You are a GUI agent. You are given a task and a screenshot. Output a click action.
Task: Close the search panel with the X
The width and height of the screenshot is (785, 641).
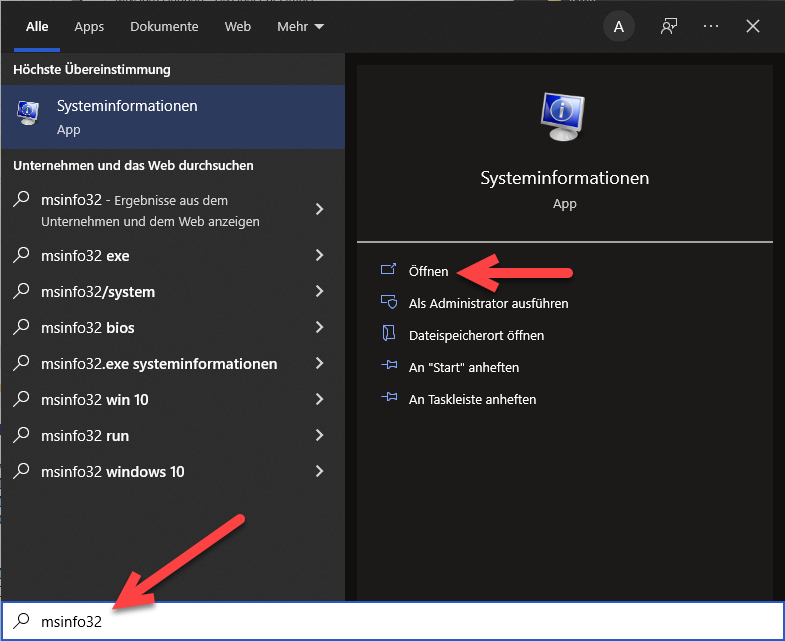pyautogui.click(x=753, y=27)
